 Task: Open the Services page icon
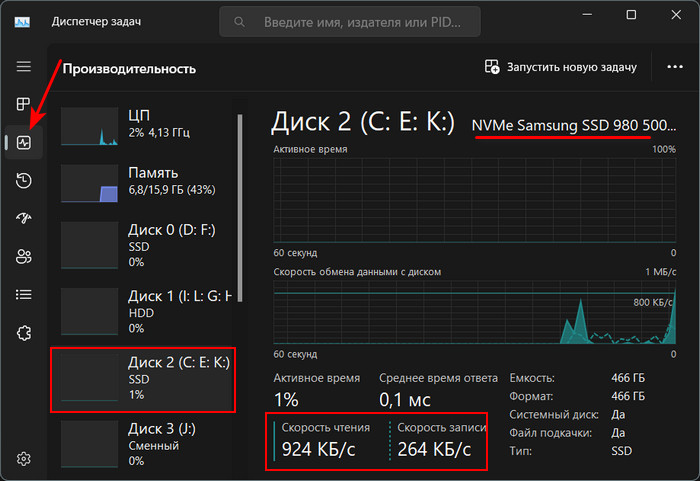point(24,333)
